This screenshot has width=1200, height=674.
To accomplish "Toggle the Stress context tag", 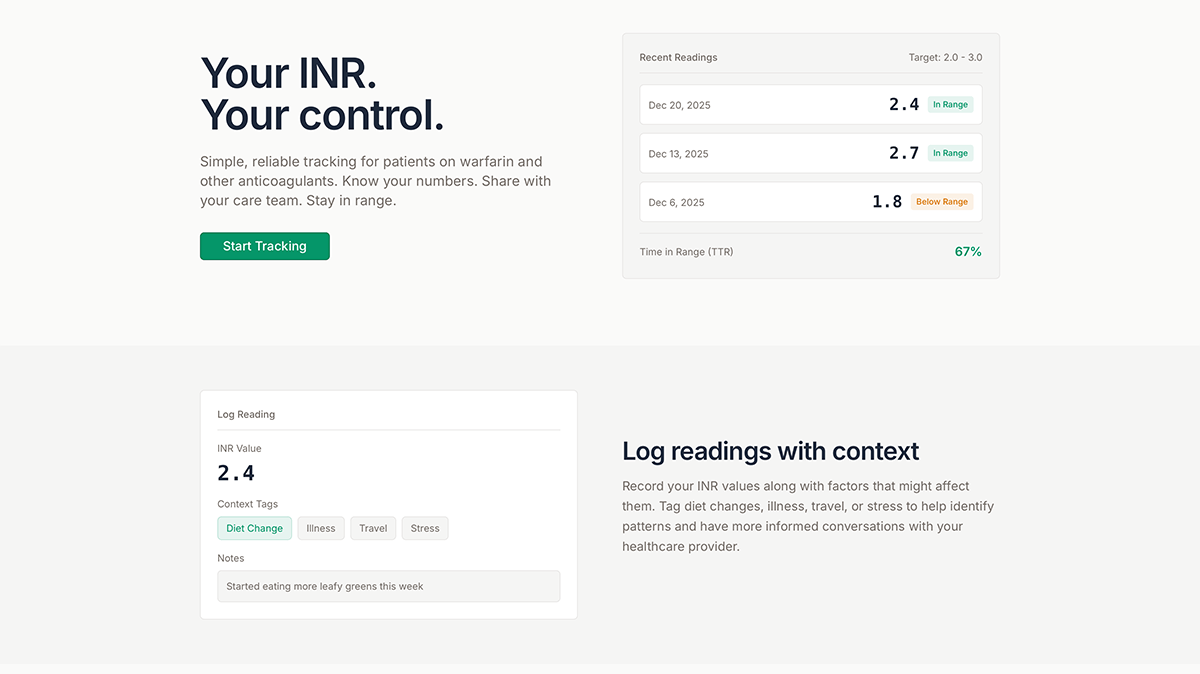I will 425,528.
